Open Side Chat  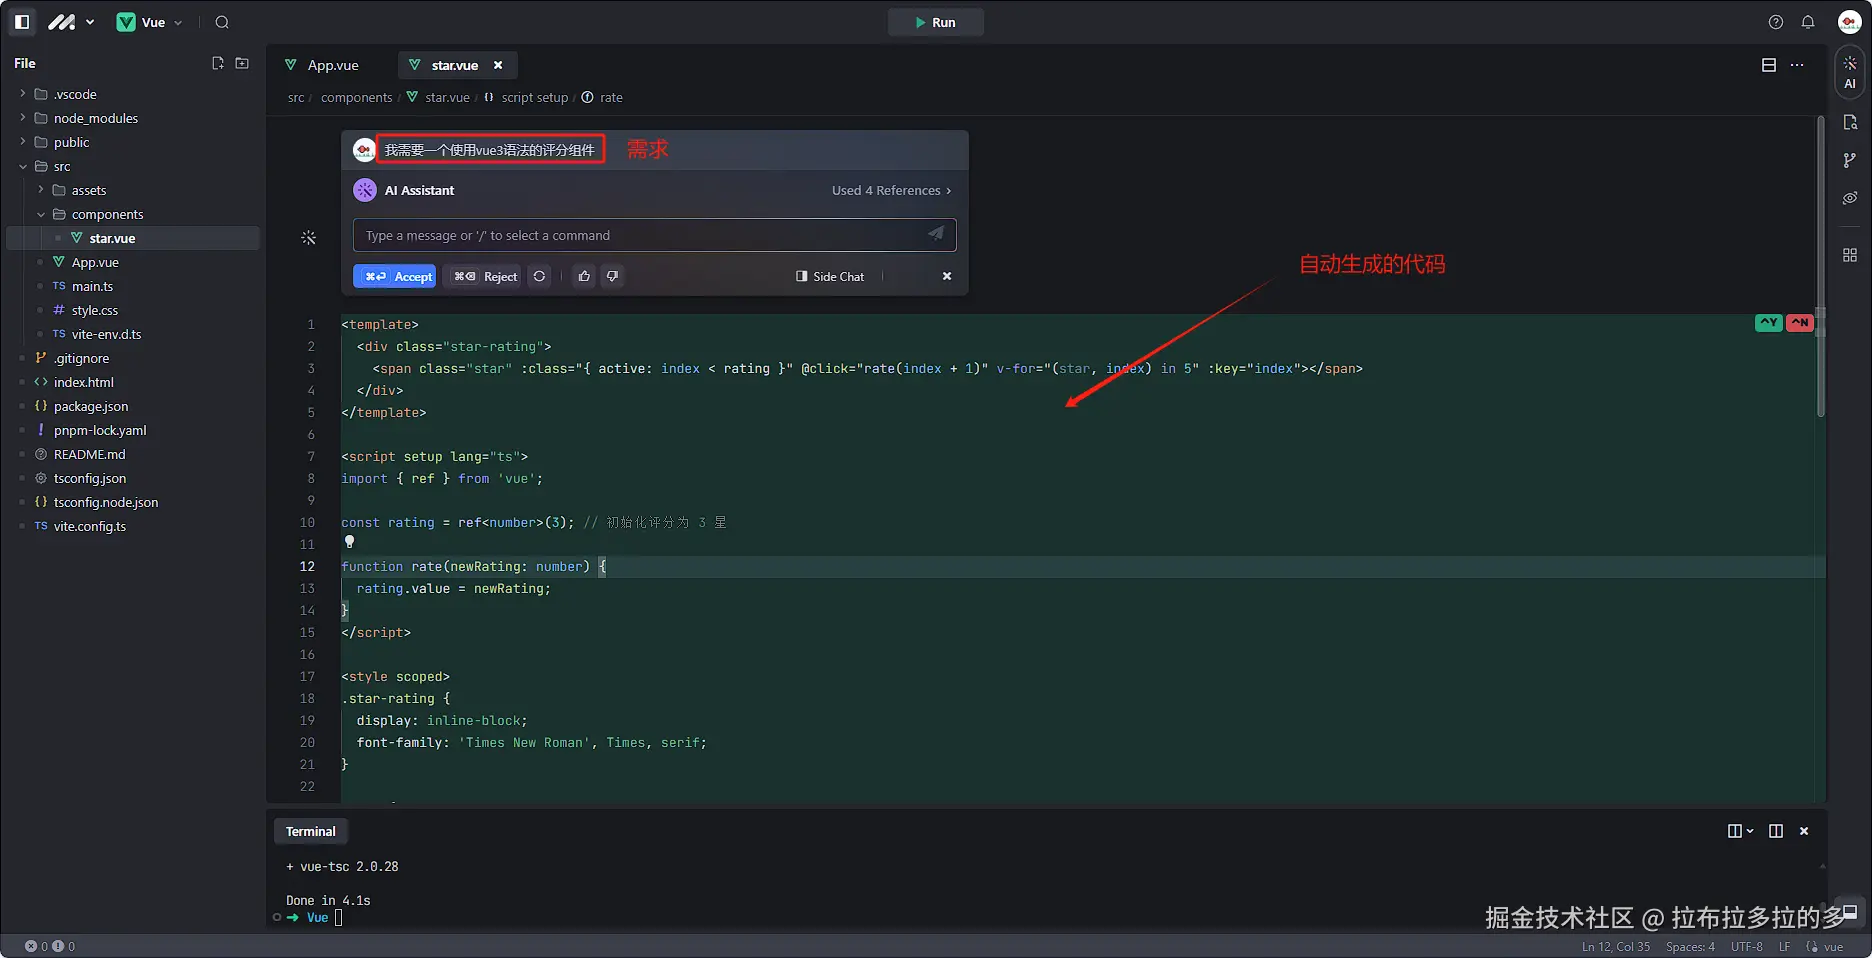[830, 276]
